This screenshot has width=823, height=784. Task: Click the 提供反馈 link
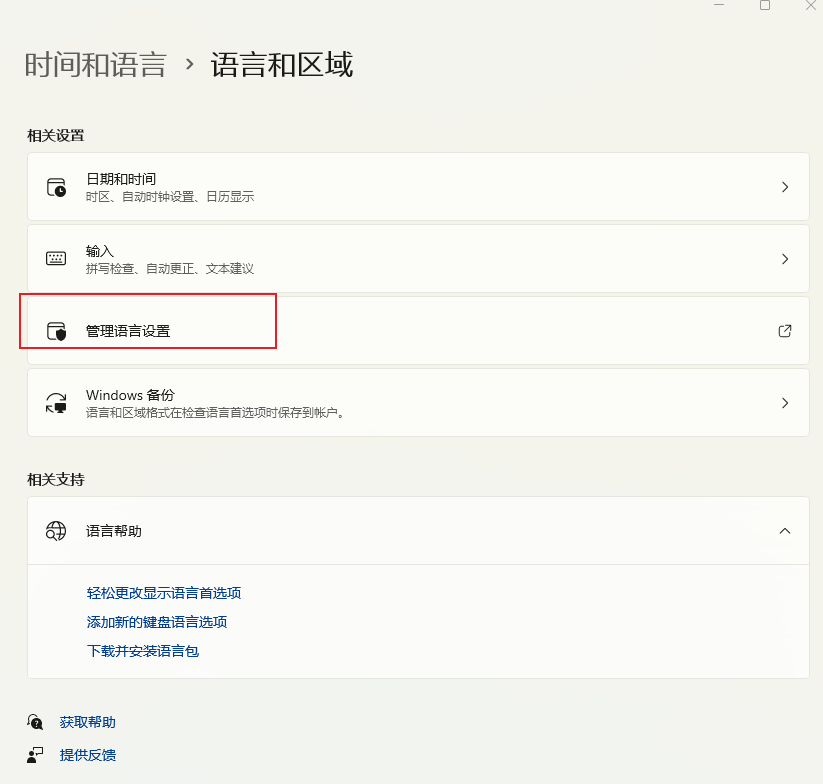[x=88, y=755]
